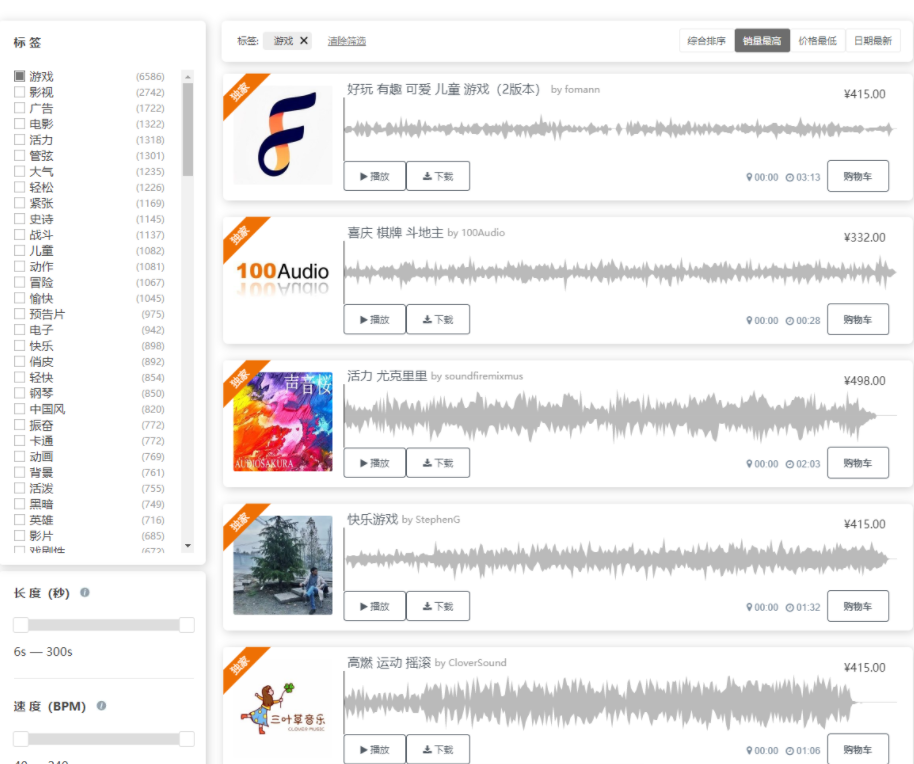914x764 pixels.
Task: Check the 活力 tag checkbox
Action: coord(19,139)
